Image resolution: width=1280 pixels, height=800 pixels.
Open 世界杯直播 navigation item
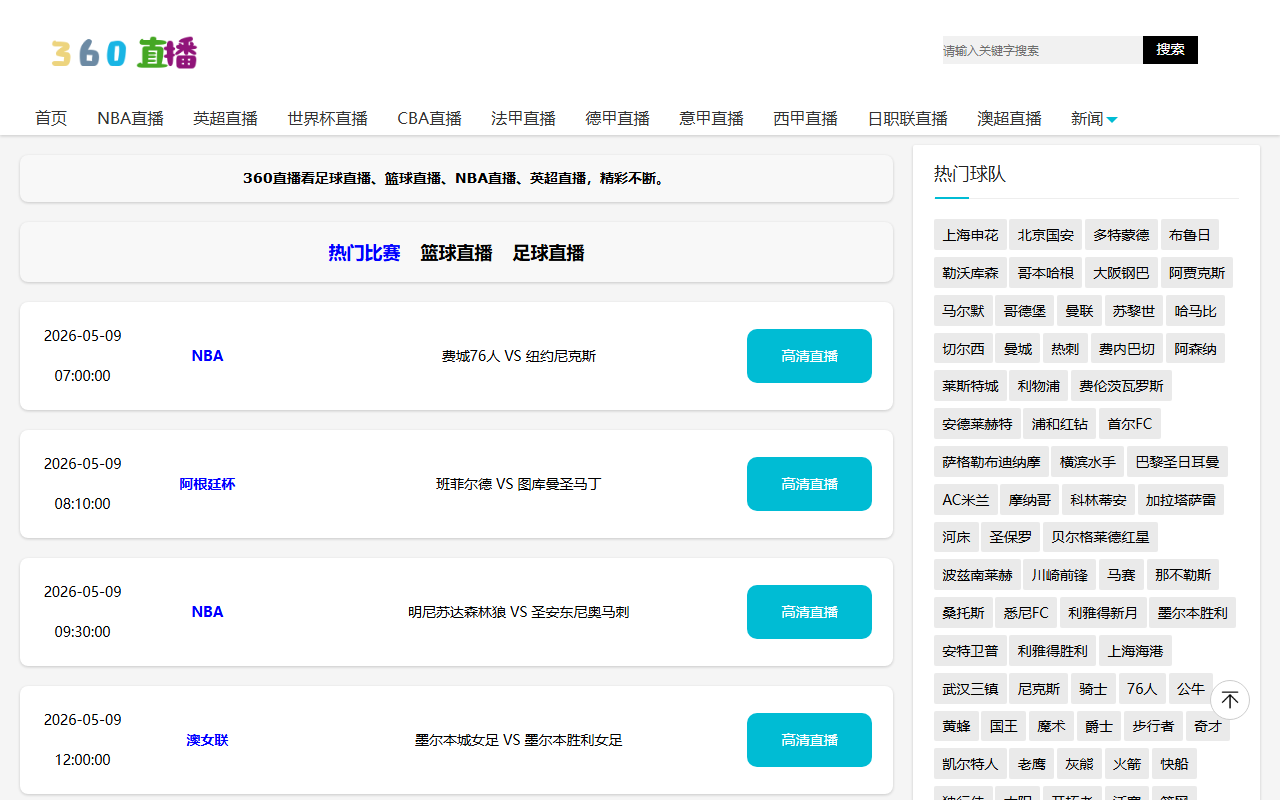327,118
